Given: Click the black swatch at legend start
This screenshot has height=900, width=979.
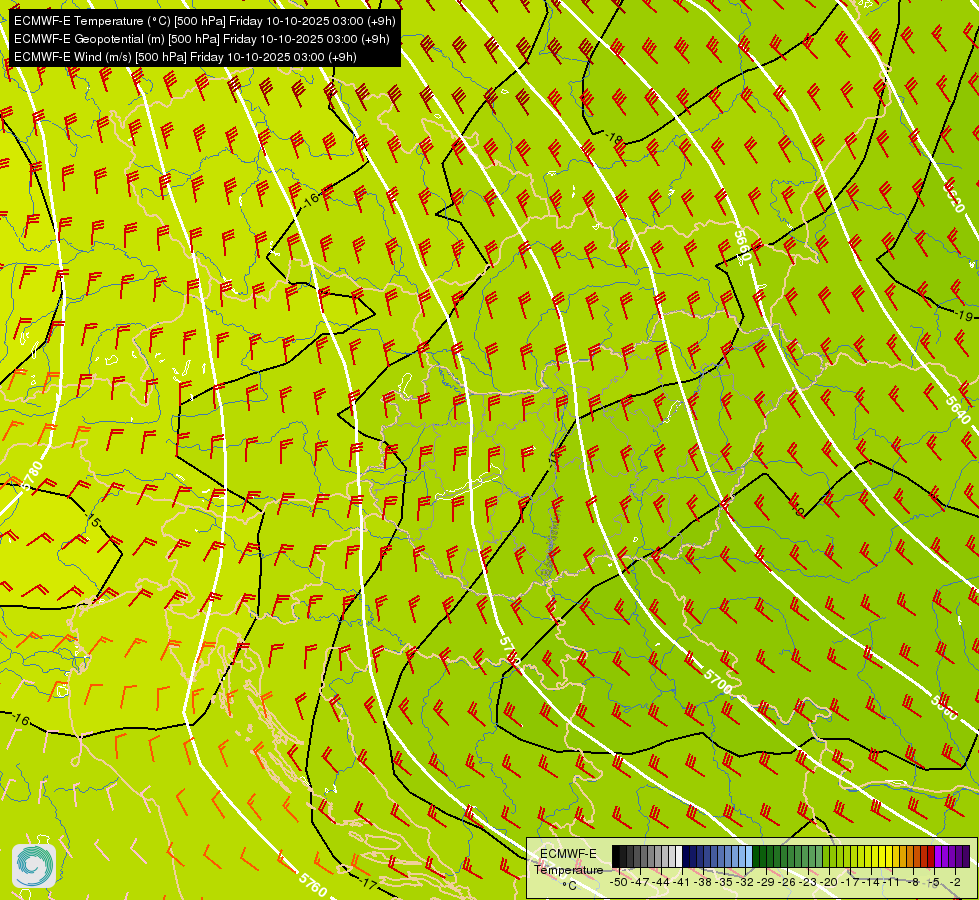Looking at the screenshot, I should point(616,856).
